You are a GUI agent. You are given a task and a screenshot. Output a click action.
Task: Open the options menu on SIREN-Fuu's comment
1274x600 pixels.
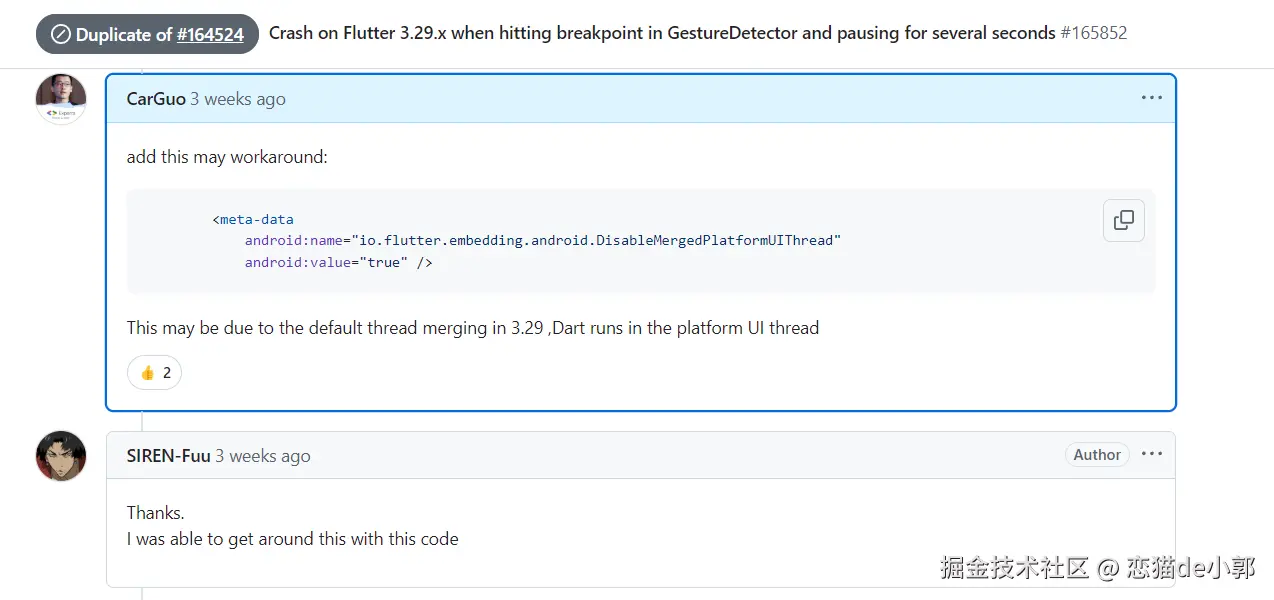click(x=1152, y=454)
